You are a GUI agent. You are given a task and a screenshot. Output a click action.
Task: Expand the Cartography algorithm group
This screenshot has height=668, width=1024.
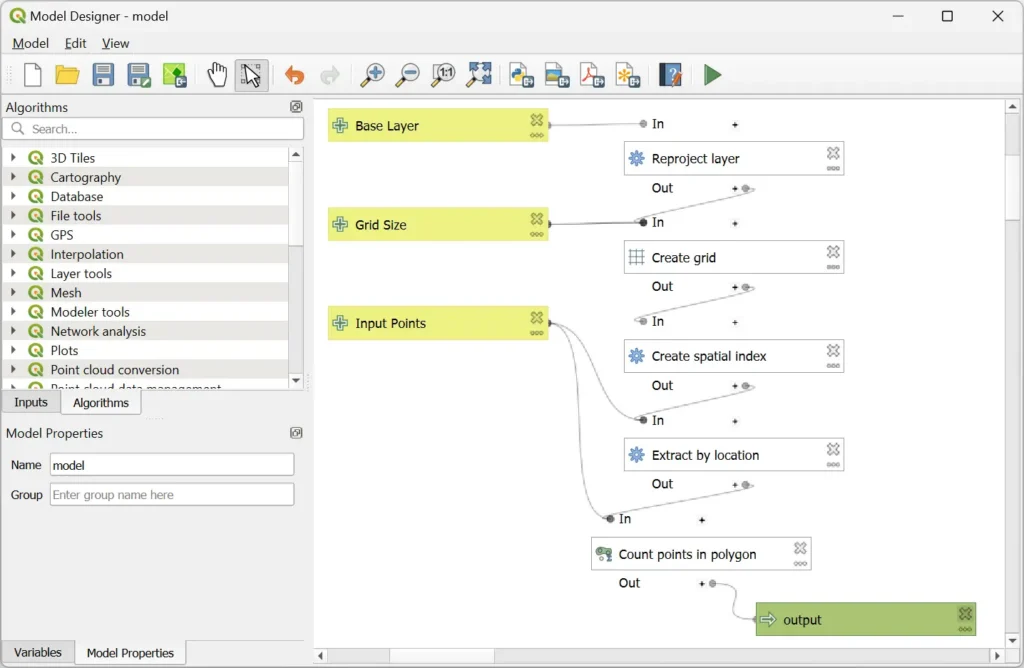click(13, 177)
